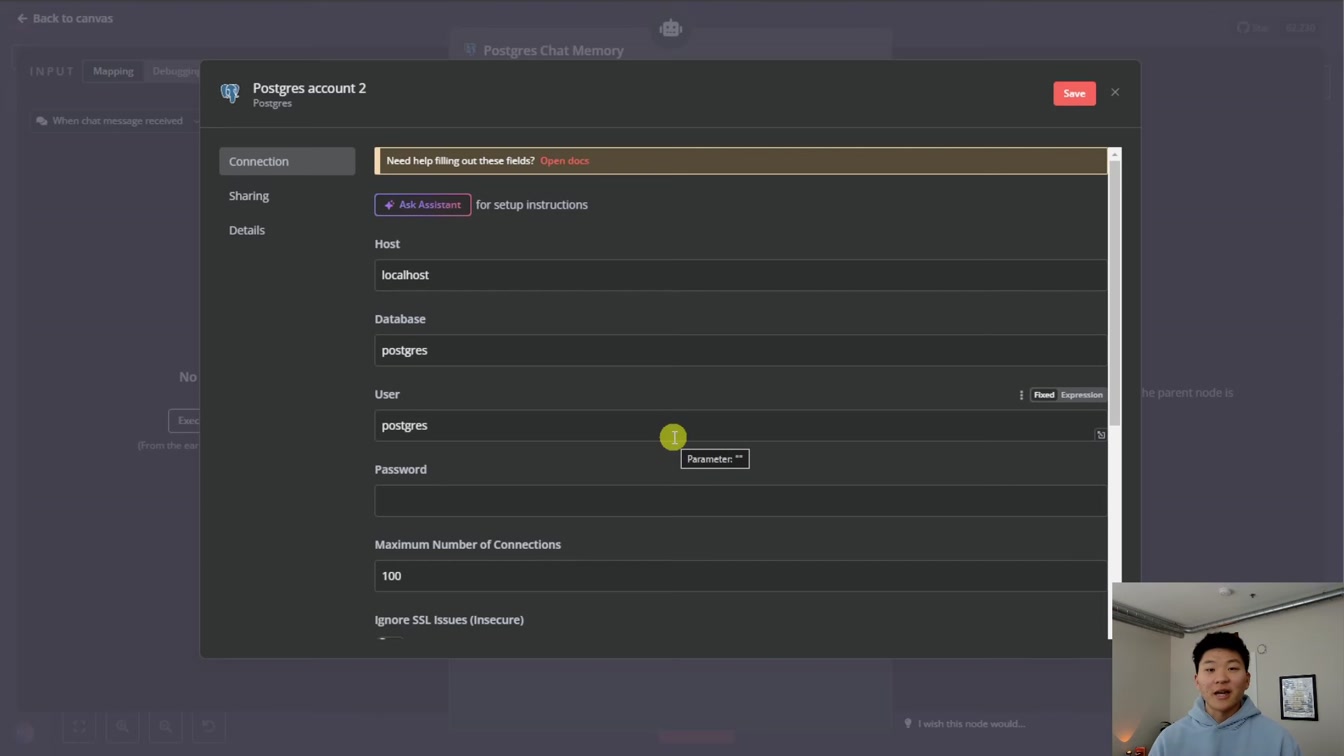Image resolution: width=1344 pixels, height=756 pixels.
Task: Click the empty Password field
Action: point(740,501)
